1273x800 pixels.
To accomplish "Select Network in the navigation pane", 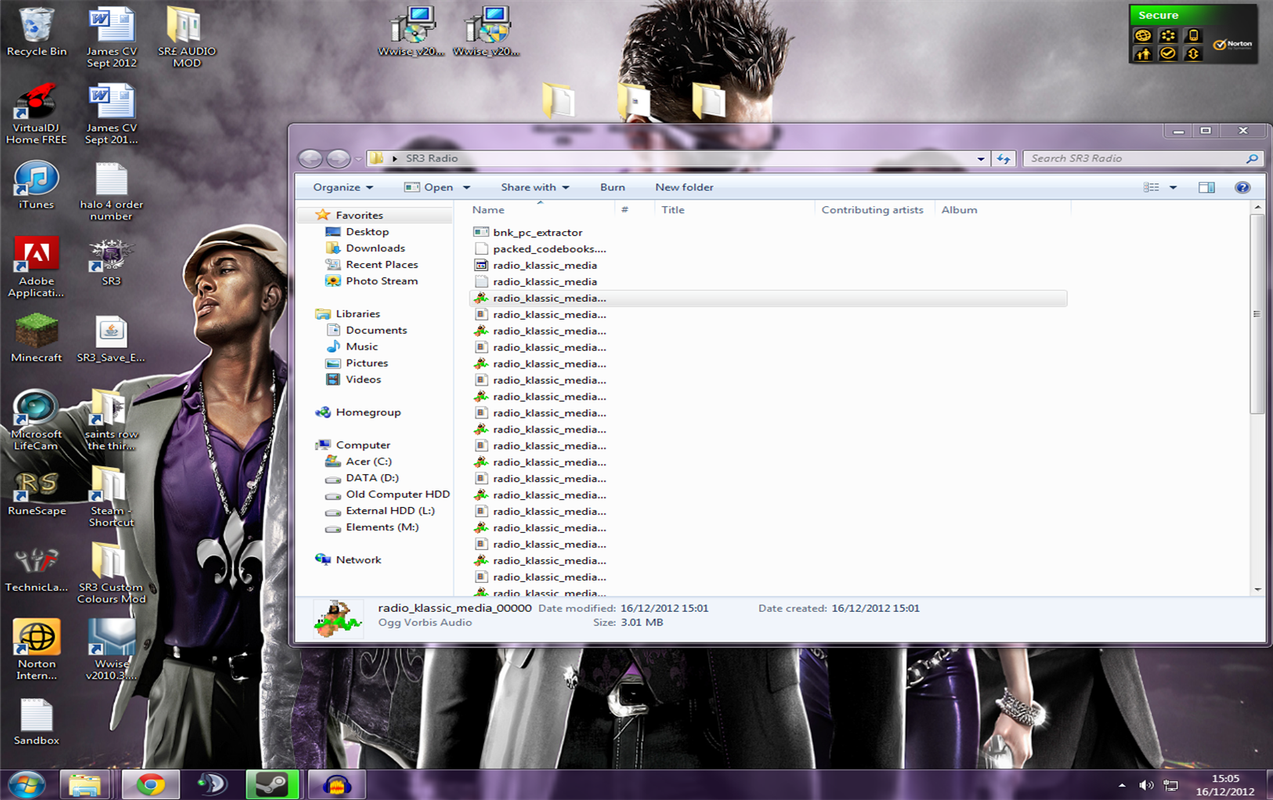I will (358, 560).
